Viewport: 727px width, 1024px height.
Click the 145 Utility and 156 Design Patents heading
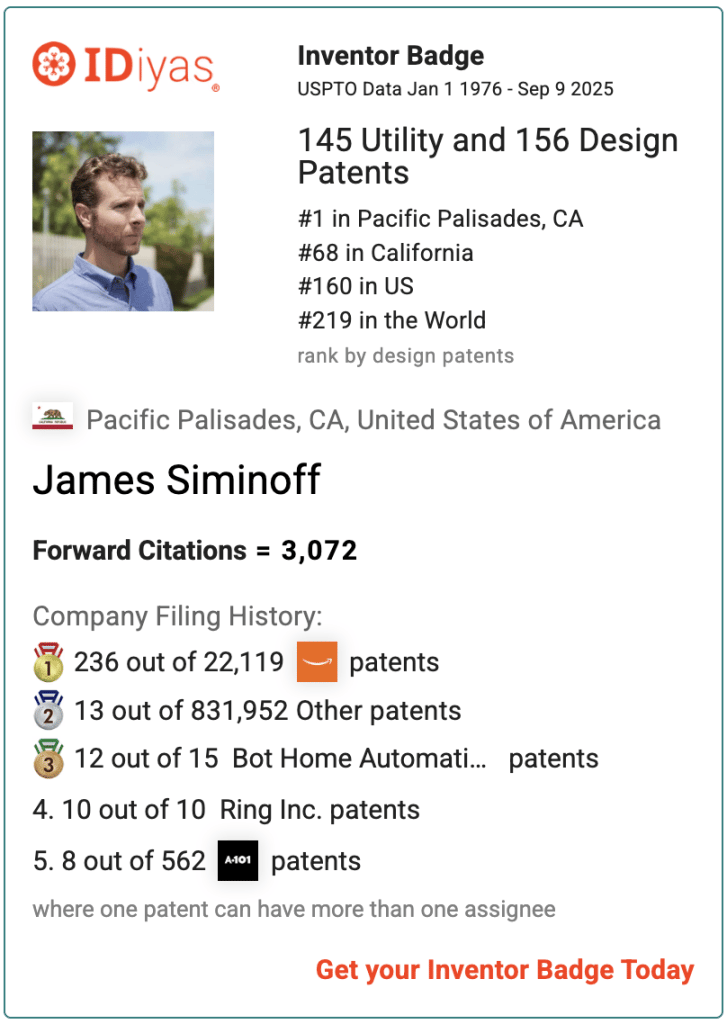[x=488, y=156]
